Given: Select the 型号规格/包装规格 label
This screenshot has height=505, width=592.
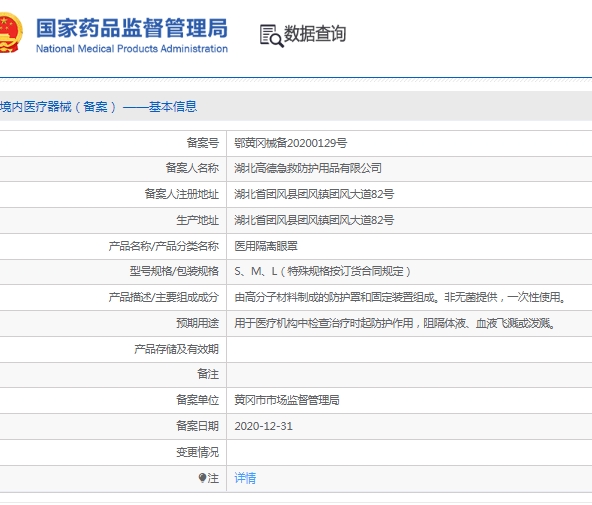Looking at the screenshot, I should (x=174, y=271).
